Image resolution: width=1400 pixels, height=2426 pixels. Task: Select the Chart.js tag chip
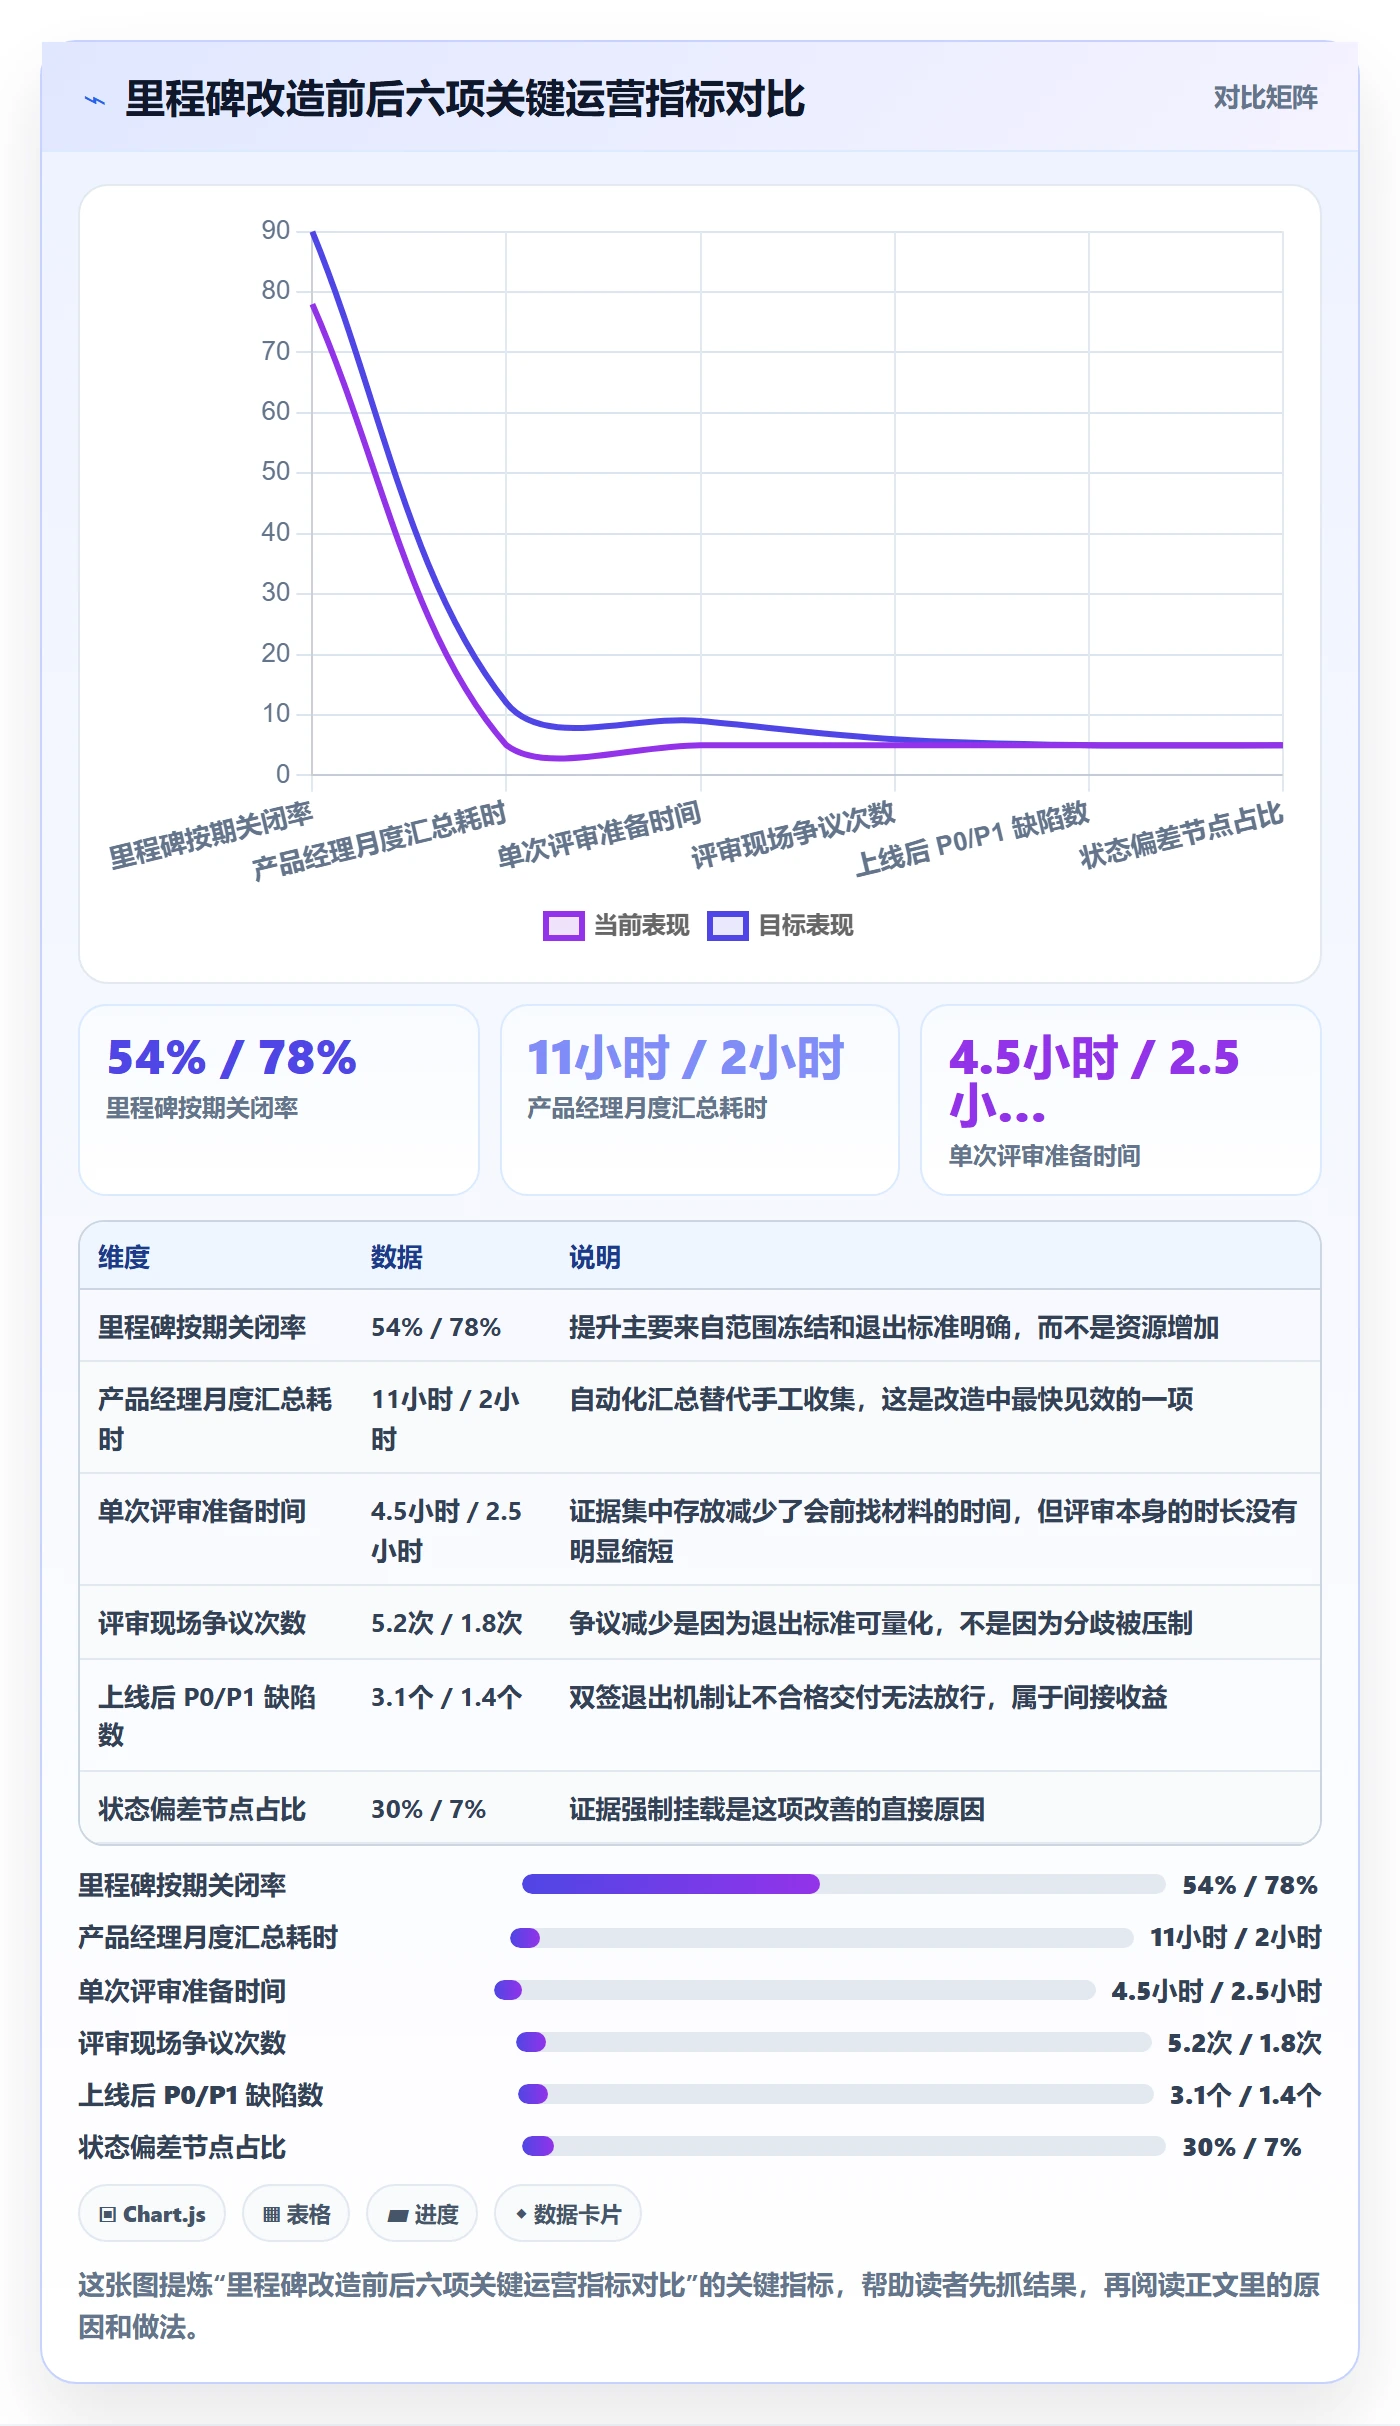152,2214
